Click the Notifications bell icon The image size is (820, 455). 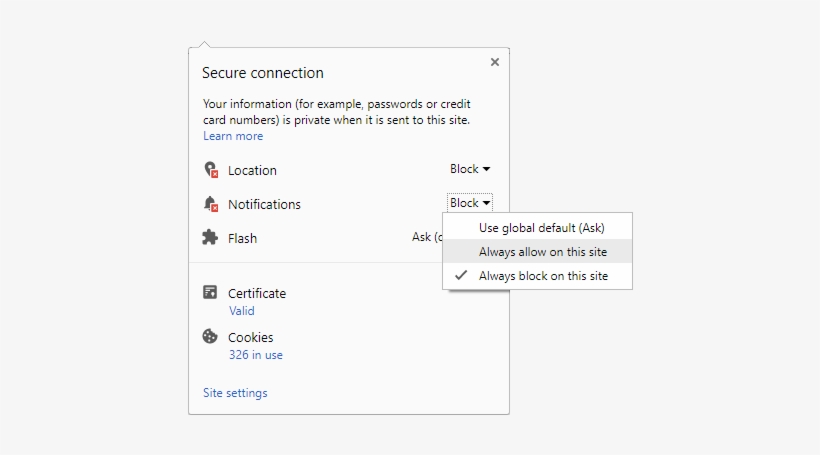coord(210,204)
